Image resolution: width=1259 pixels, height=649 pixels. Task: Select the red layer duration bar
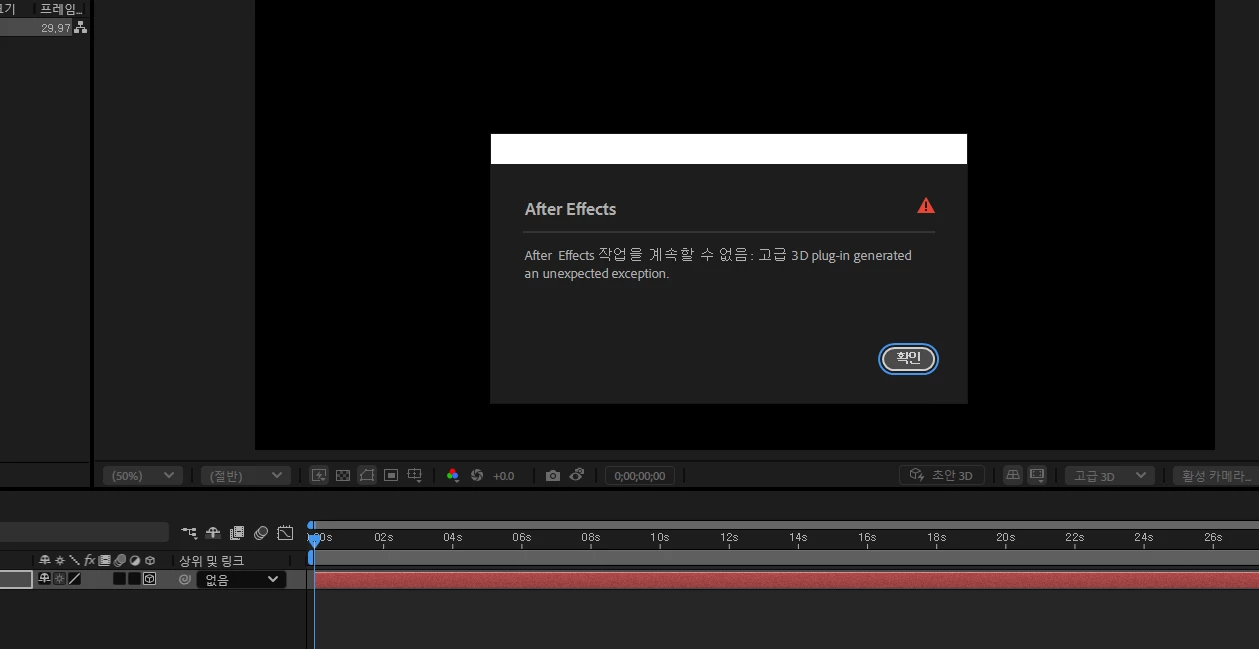click(786, 580)
